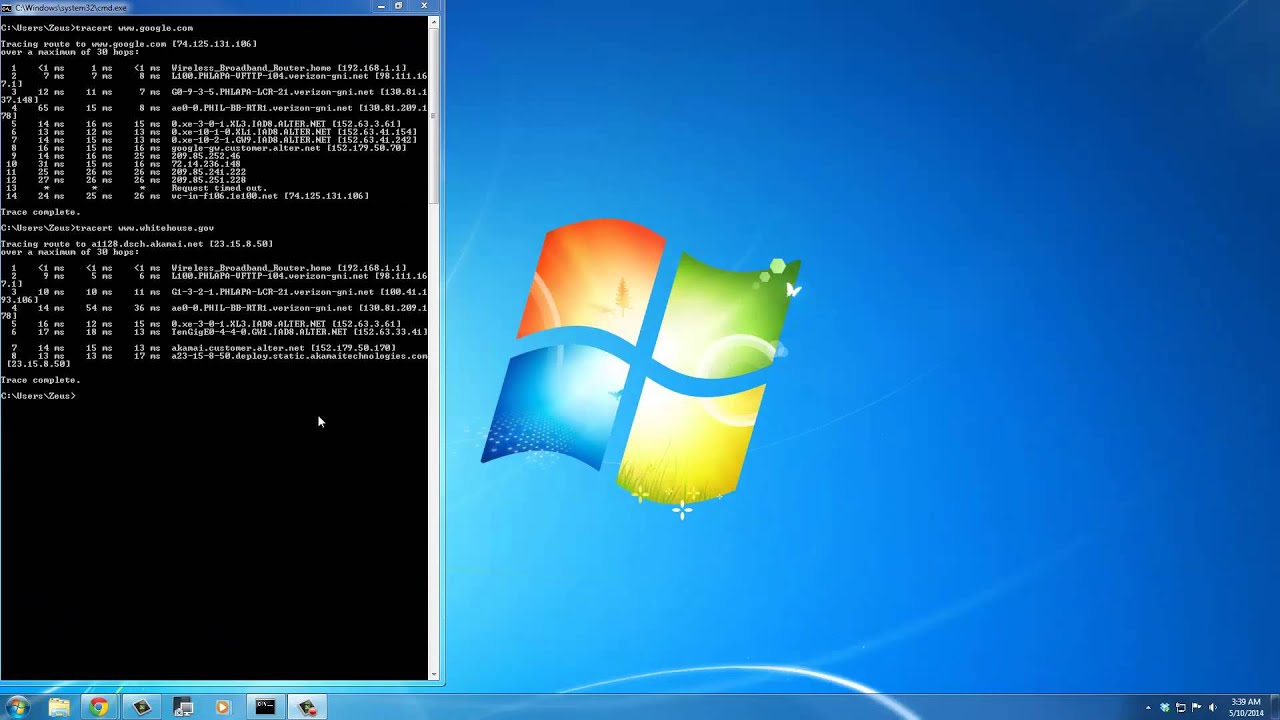Click the '209.85.241.222' hop row
The image size is (1280, 720).
[x=126, y=172]
